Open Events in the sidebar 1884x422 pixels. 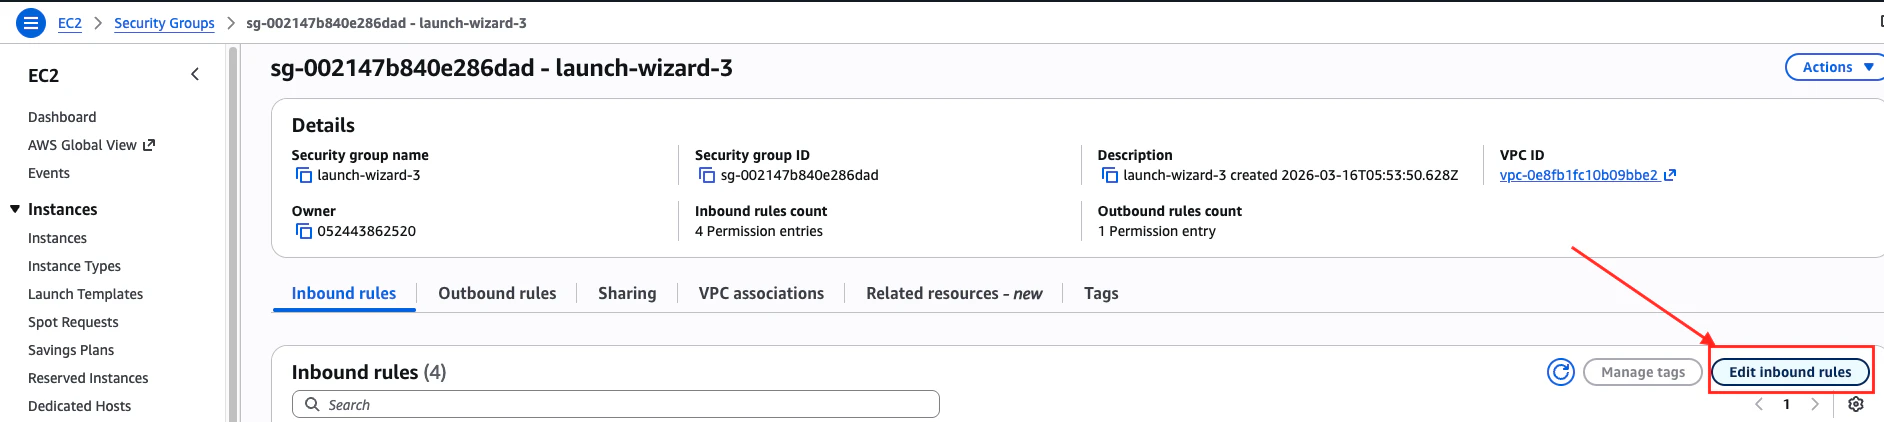[49, 173]
